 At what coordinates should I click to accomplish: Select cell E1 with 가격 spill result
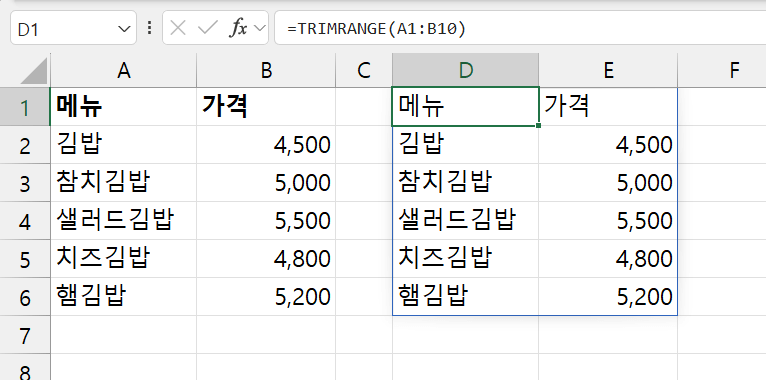[608, 107]
